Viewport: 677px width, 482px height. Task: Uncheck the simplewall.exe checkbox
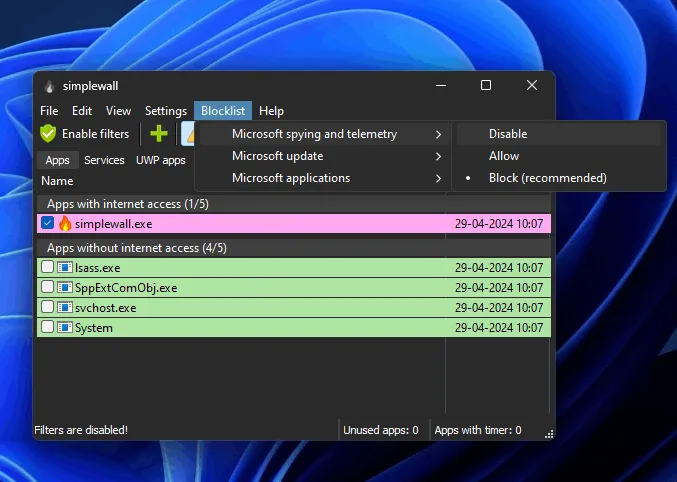point(48,224)
